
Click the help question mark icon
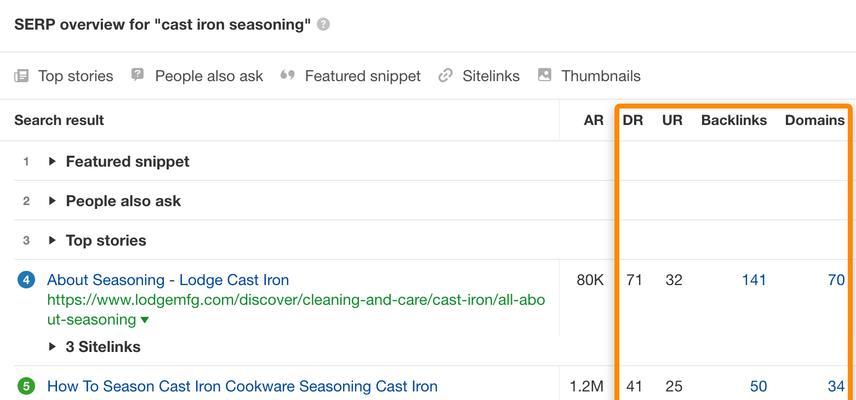click(323, 25)
